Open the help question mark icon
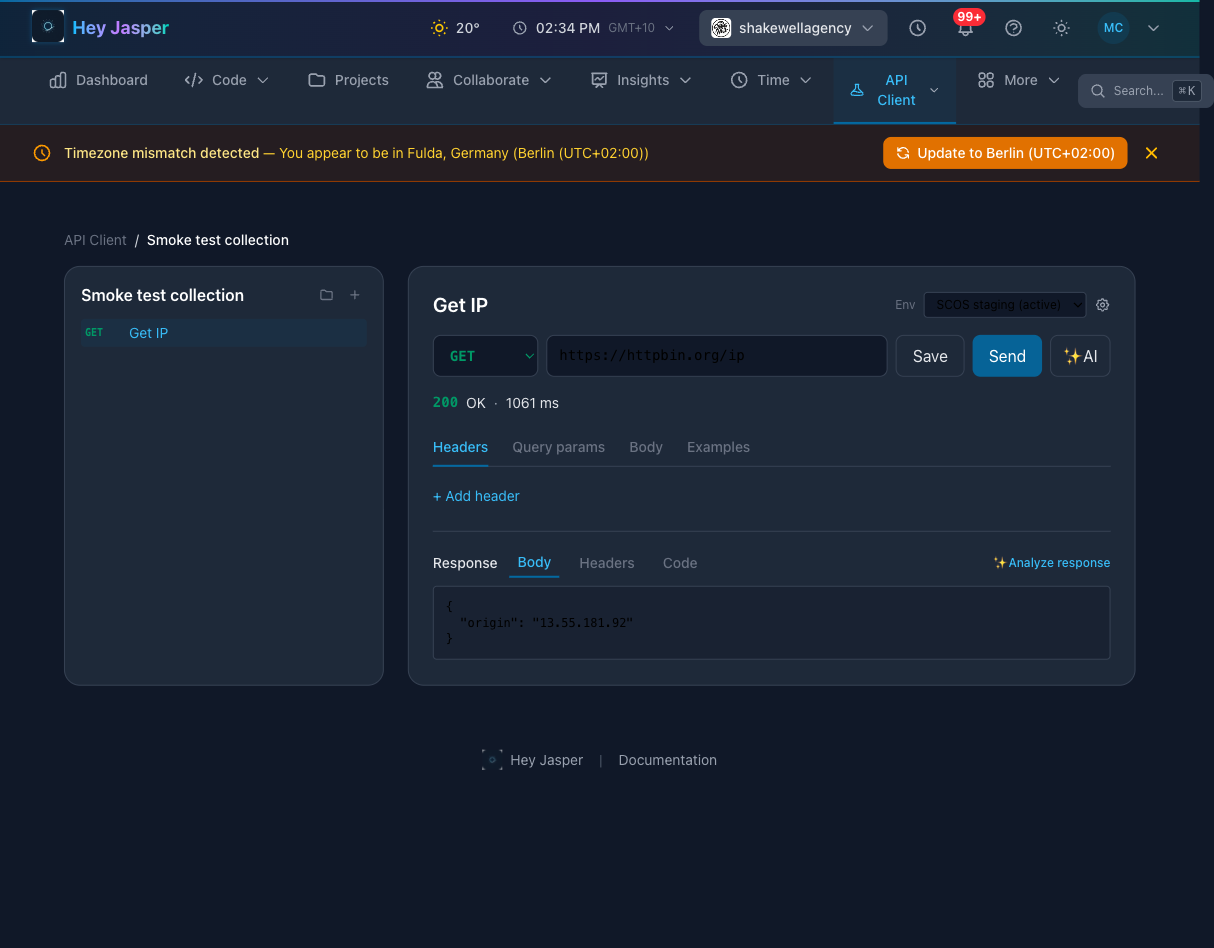The height and width of the screenshot is (948, 1214). point(1014,28)
